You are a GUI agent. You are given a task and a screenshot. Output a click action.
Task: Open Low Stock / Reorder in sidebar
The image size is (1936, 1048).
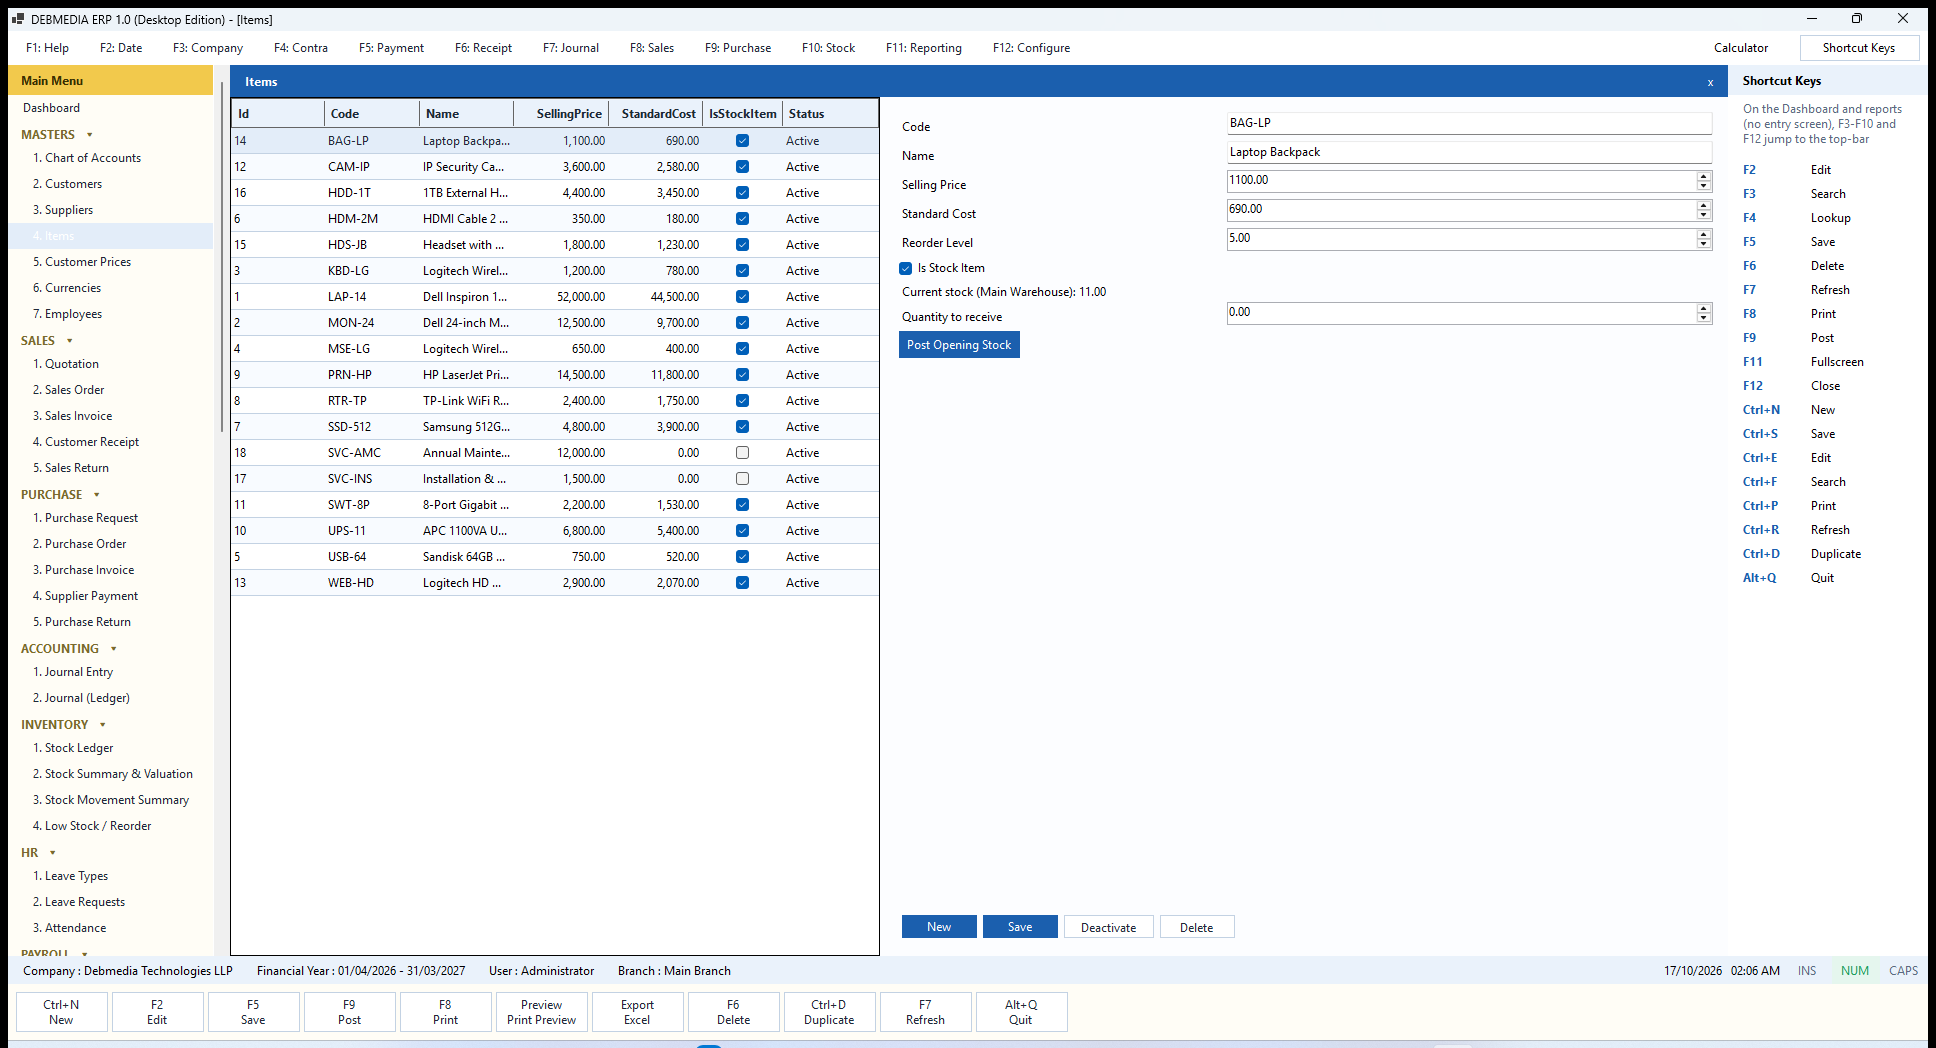(x=92, y=826)
